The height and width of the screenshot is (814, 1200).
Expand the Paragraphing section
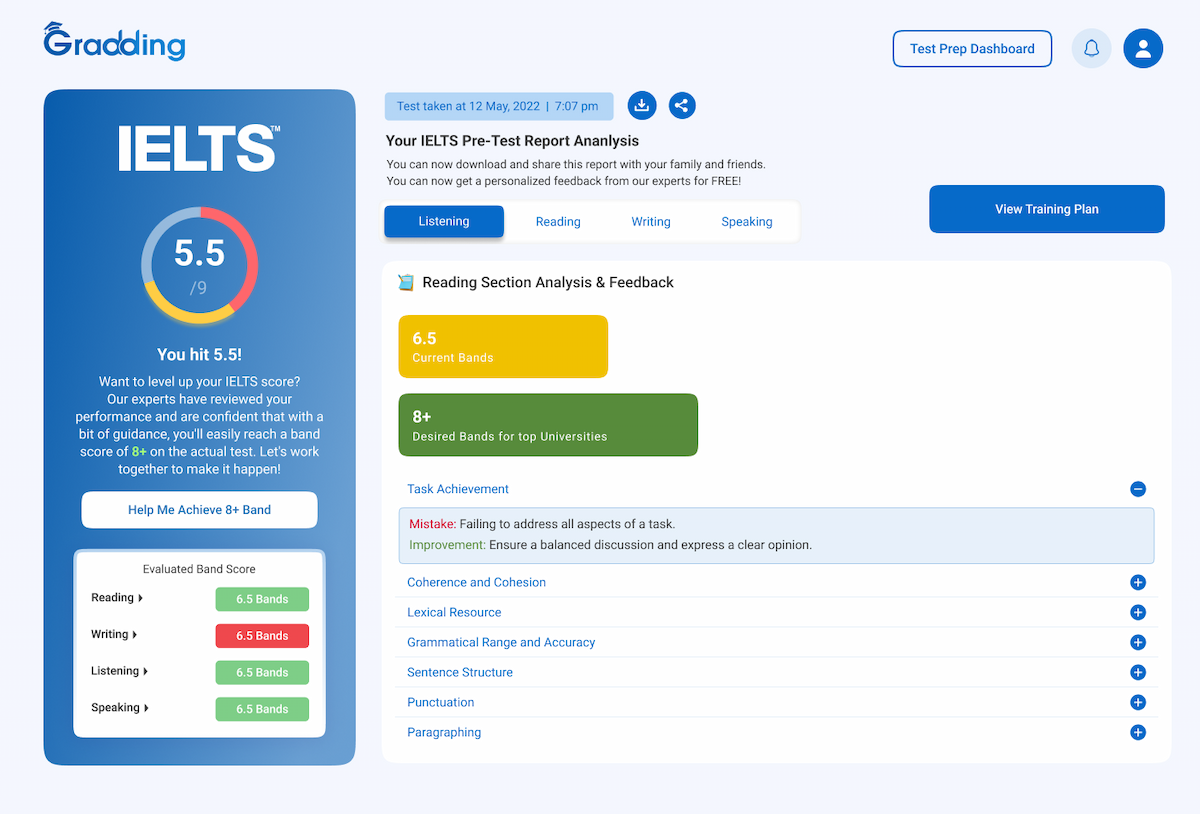pyautogui.click(x=1138, y=732)
